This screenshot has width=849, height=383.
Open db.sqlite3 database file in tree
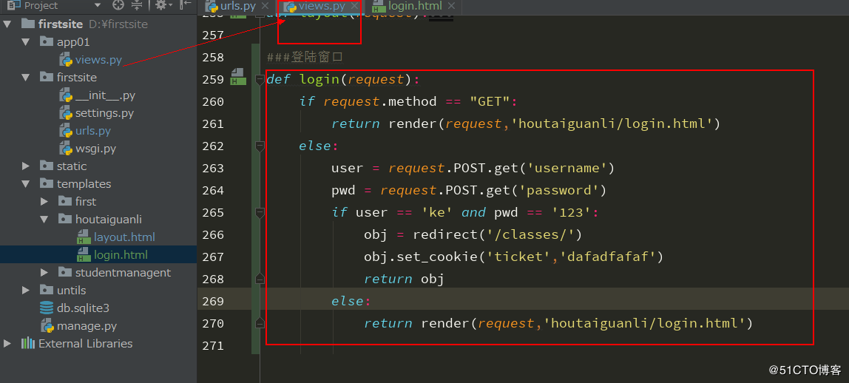click(x=83, y=308)
